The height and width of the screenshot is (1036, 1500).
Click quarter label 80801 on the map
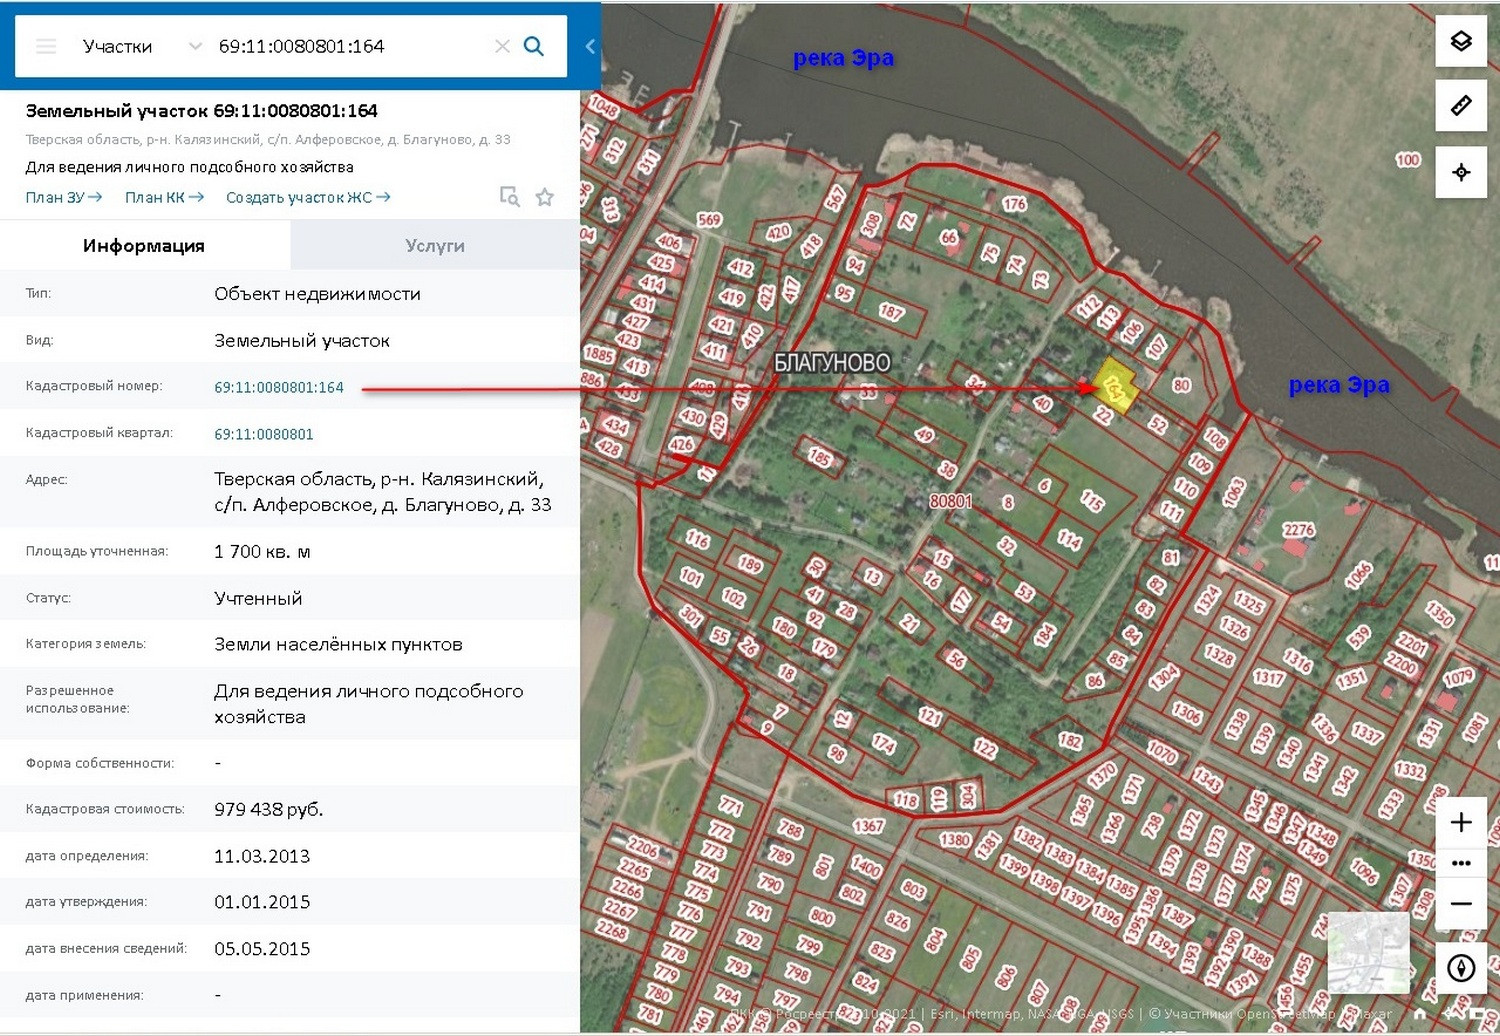[950, 501]
